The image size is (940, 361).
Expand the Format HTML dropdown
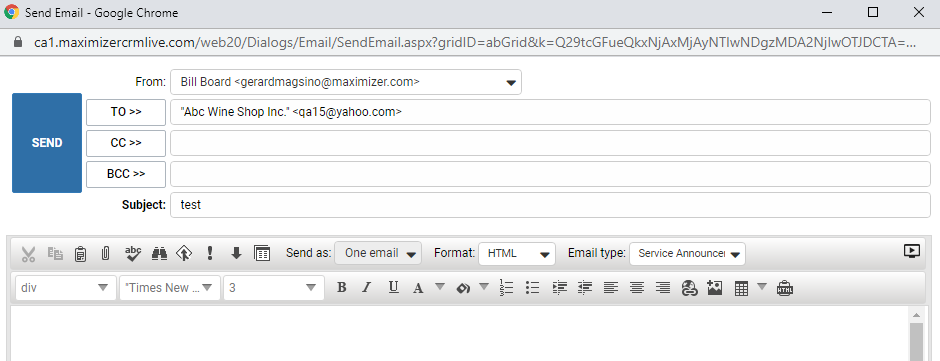pos(517,254)
